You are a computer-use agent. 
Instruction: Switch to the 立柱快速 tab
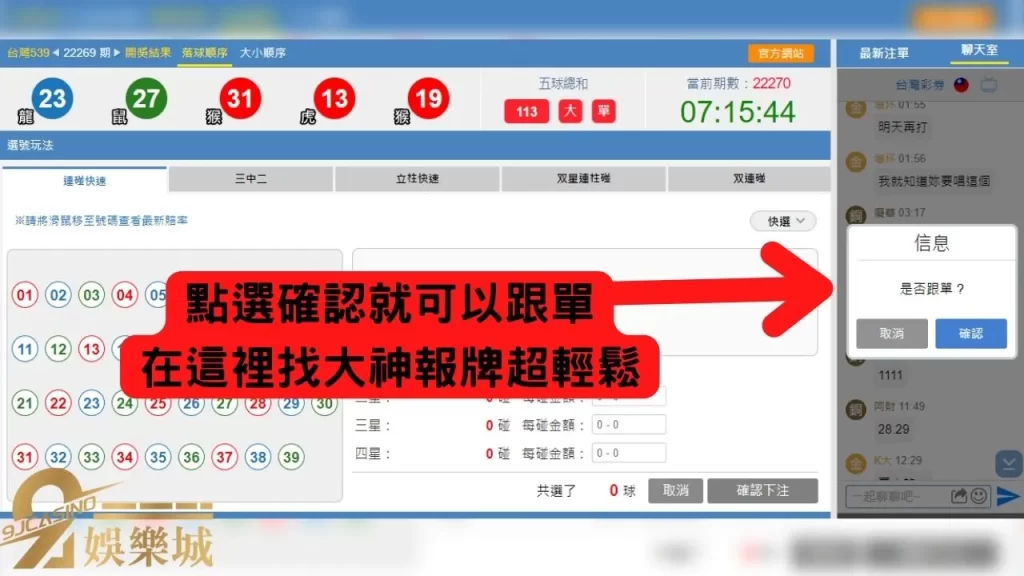417,179
